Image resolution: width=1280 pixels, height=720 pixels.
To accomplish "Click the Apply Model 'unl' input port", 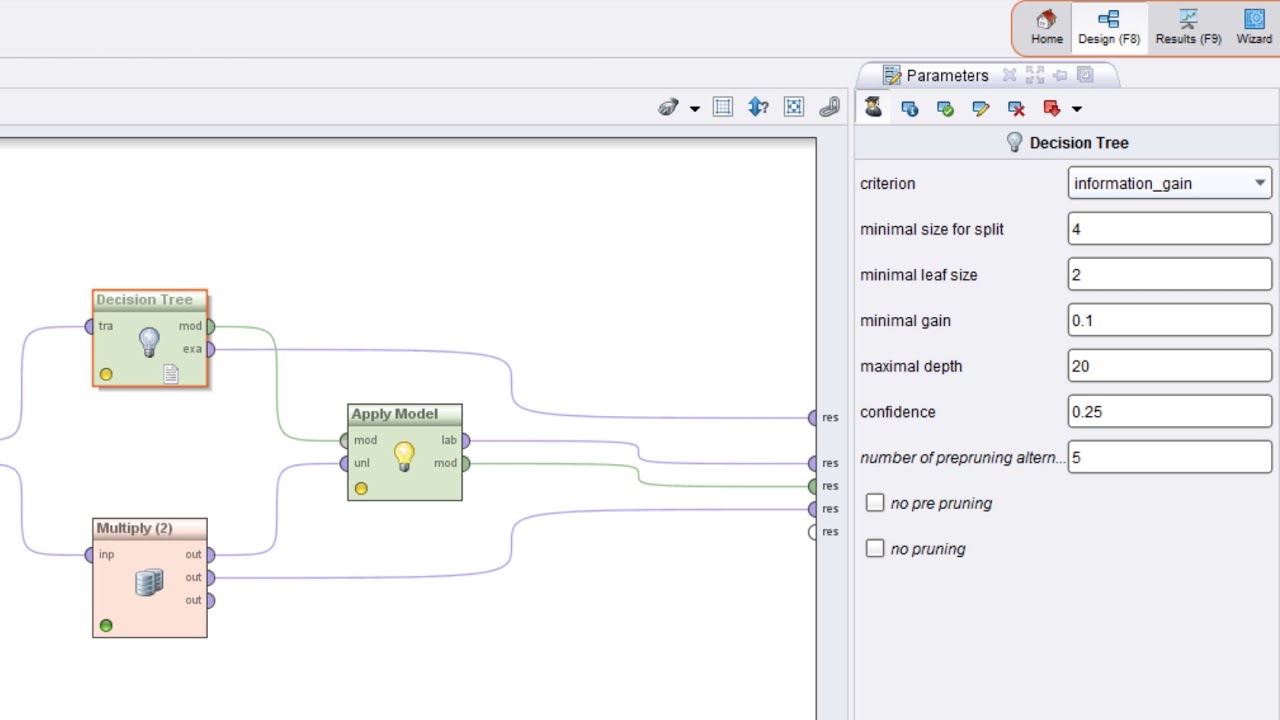I will coord(345,463).
